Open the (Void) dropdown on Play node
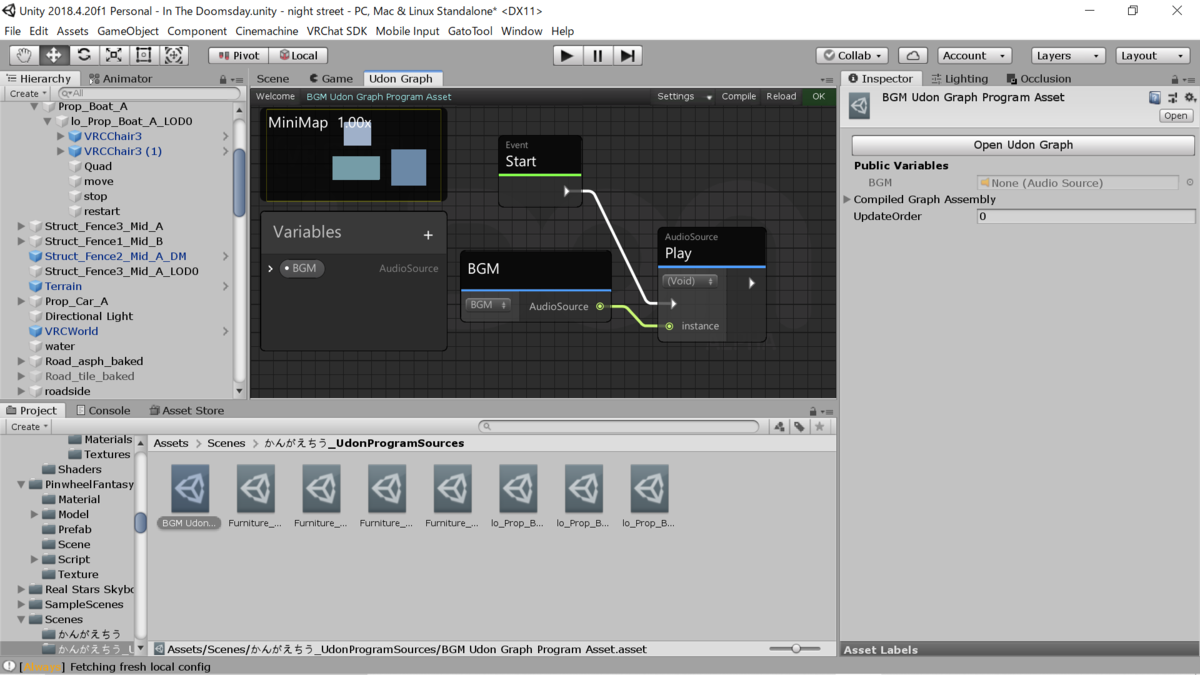 (x=690, y=282)
